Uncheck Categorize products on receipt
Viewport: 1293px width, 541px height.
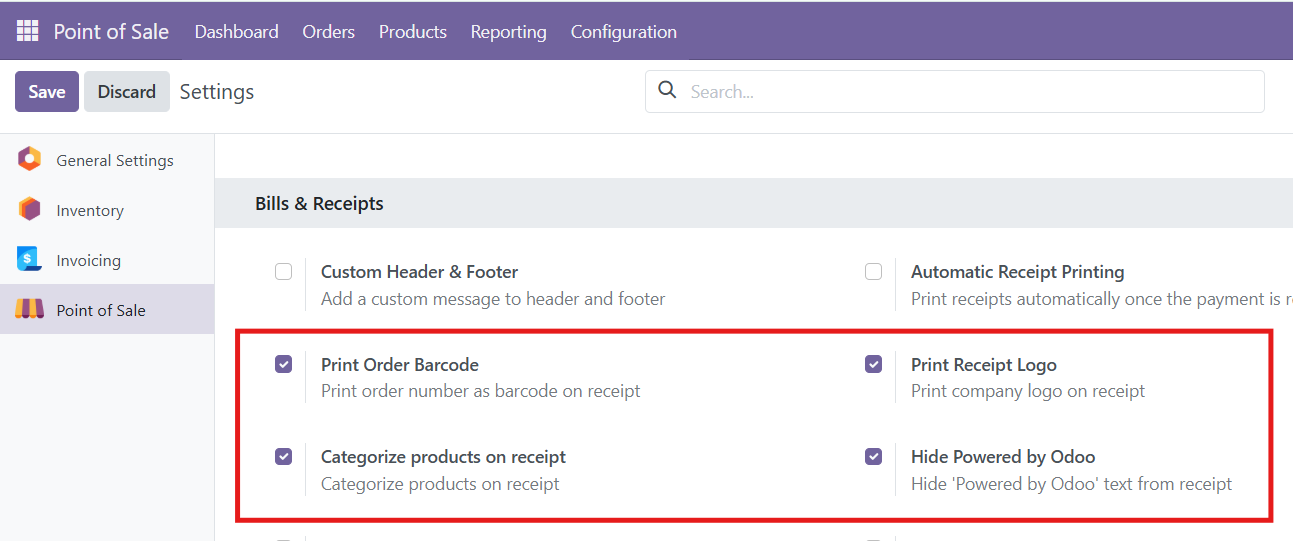(284, 457)
